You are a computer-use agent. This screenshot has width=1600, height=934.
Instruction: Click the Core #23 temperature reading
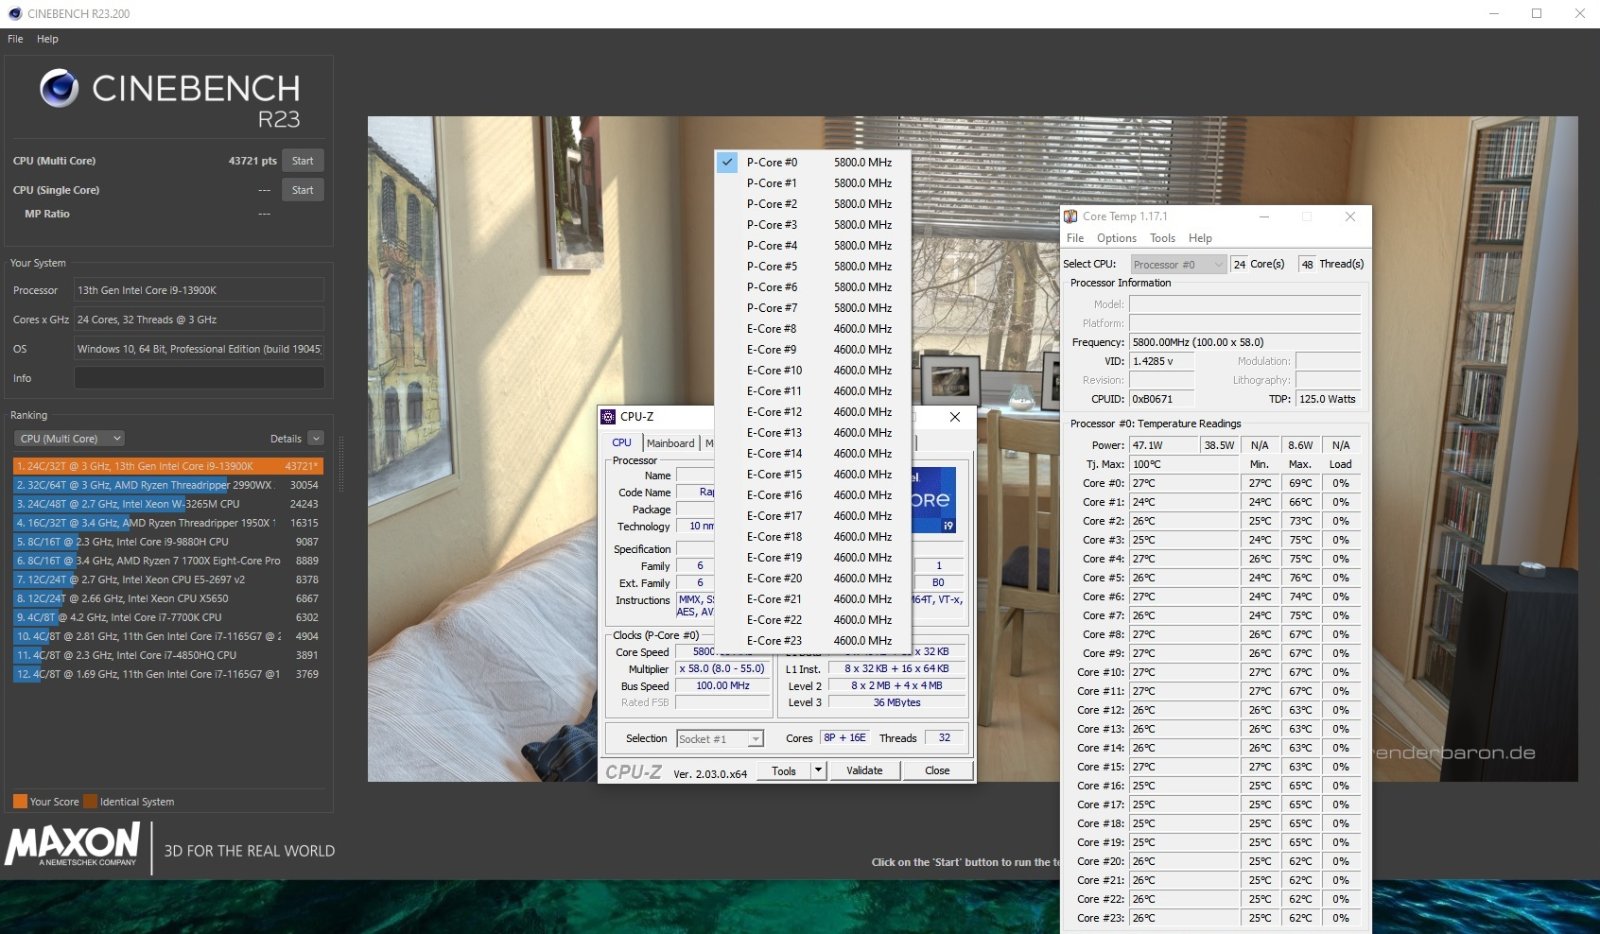[x=1184, y=918]
